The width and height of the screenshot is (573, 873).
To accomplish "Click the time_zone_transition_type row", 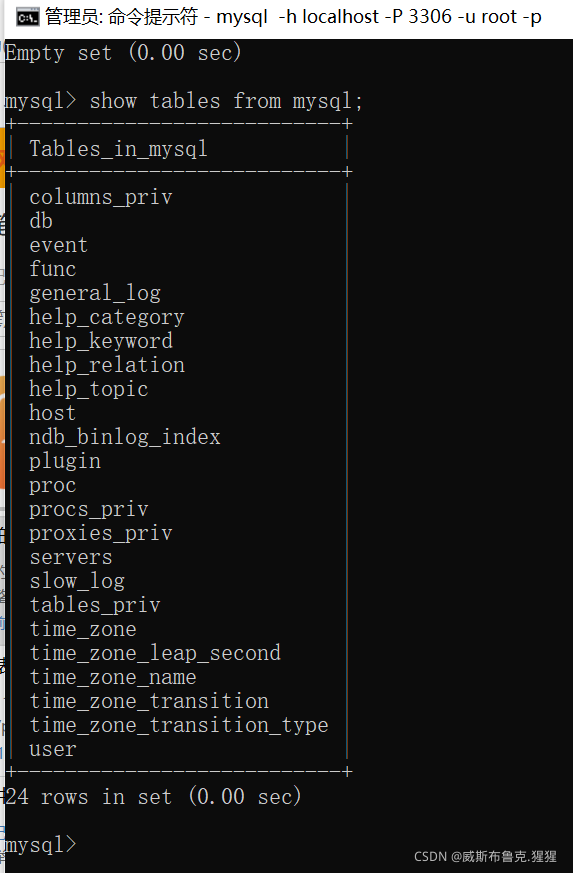I will [x=179, y=725].
